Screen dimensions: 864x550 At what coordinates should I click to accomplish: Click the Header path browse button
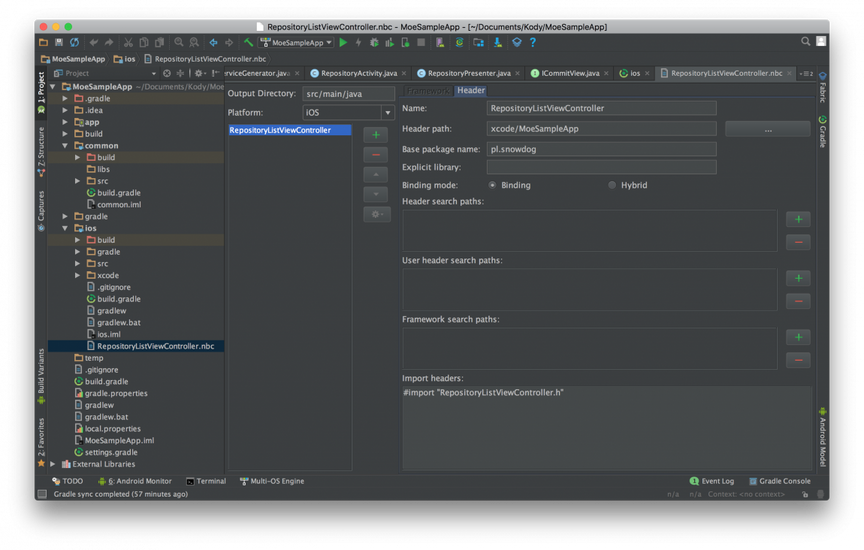768,129
